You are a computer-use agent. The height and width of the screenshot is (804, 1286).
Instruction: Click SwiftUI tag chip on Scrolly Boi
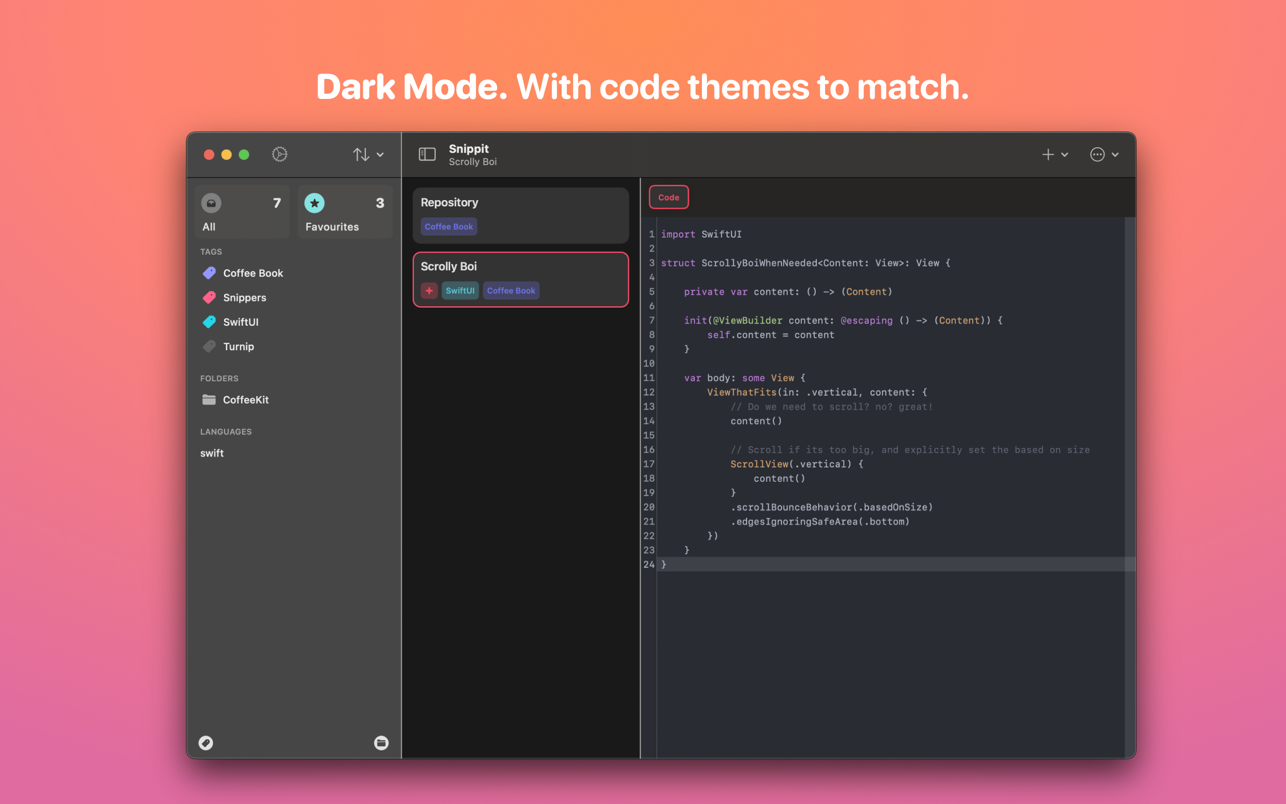460,291
